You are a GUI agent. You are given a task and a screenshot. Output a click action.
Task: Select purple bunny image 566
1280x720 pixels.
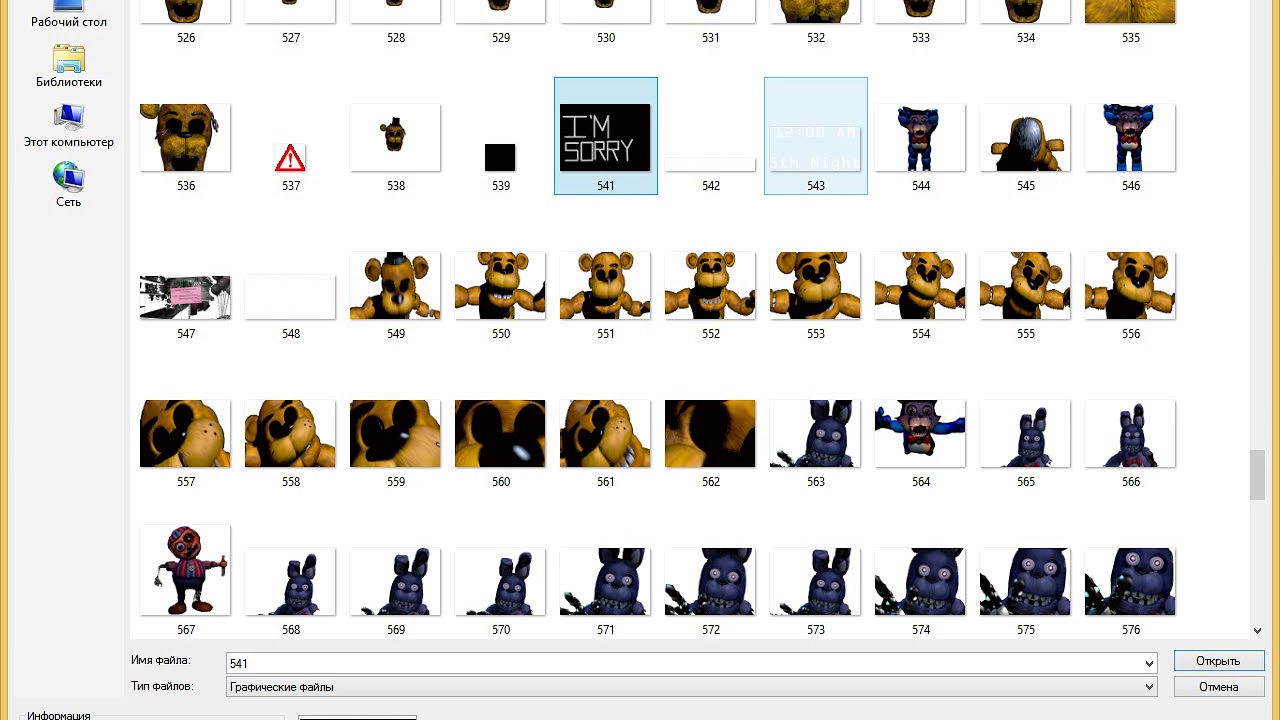coord(1130,433)
